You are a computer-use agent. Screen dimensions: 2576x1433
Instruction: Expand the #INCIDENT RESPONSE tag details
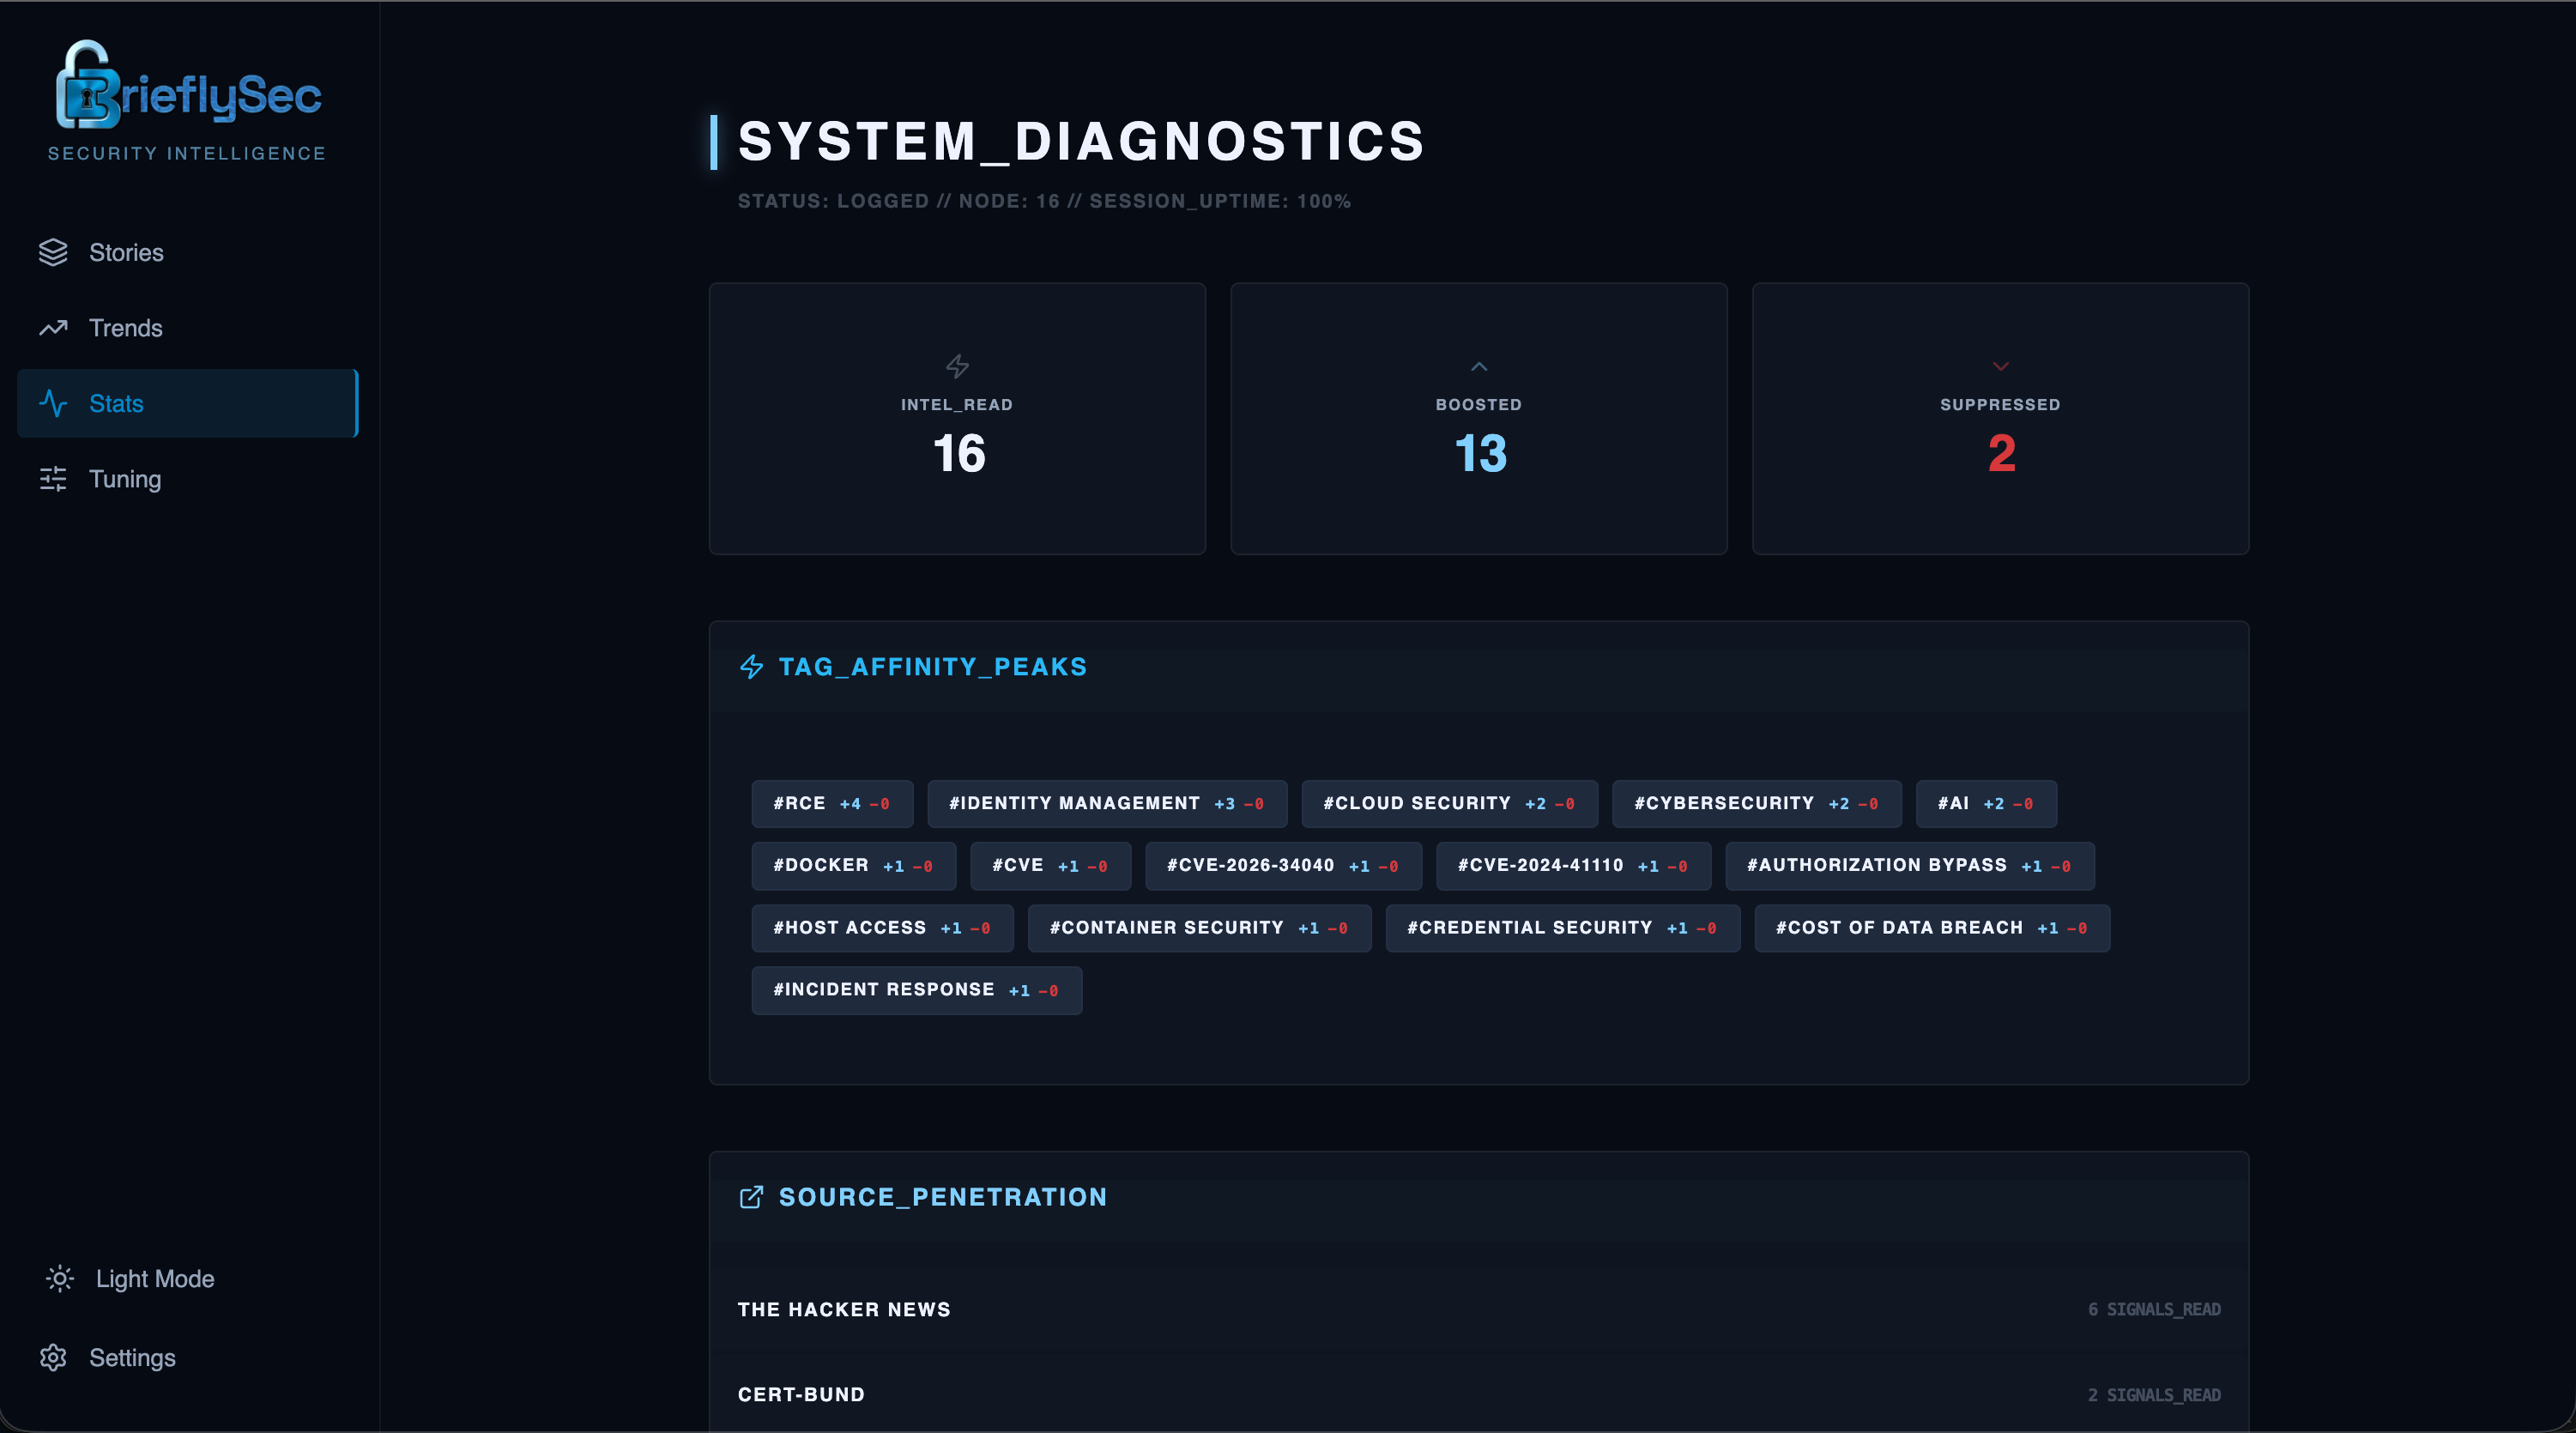[x=916, y=990]
